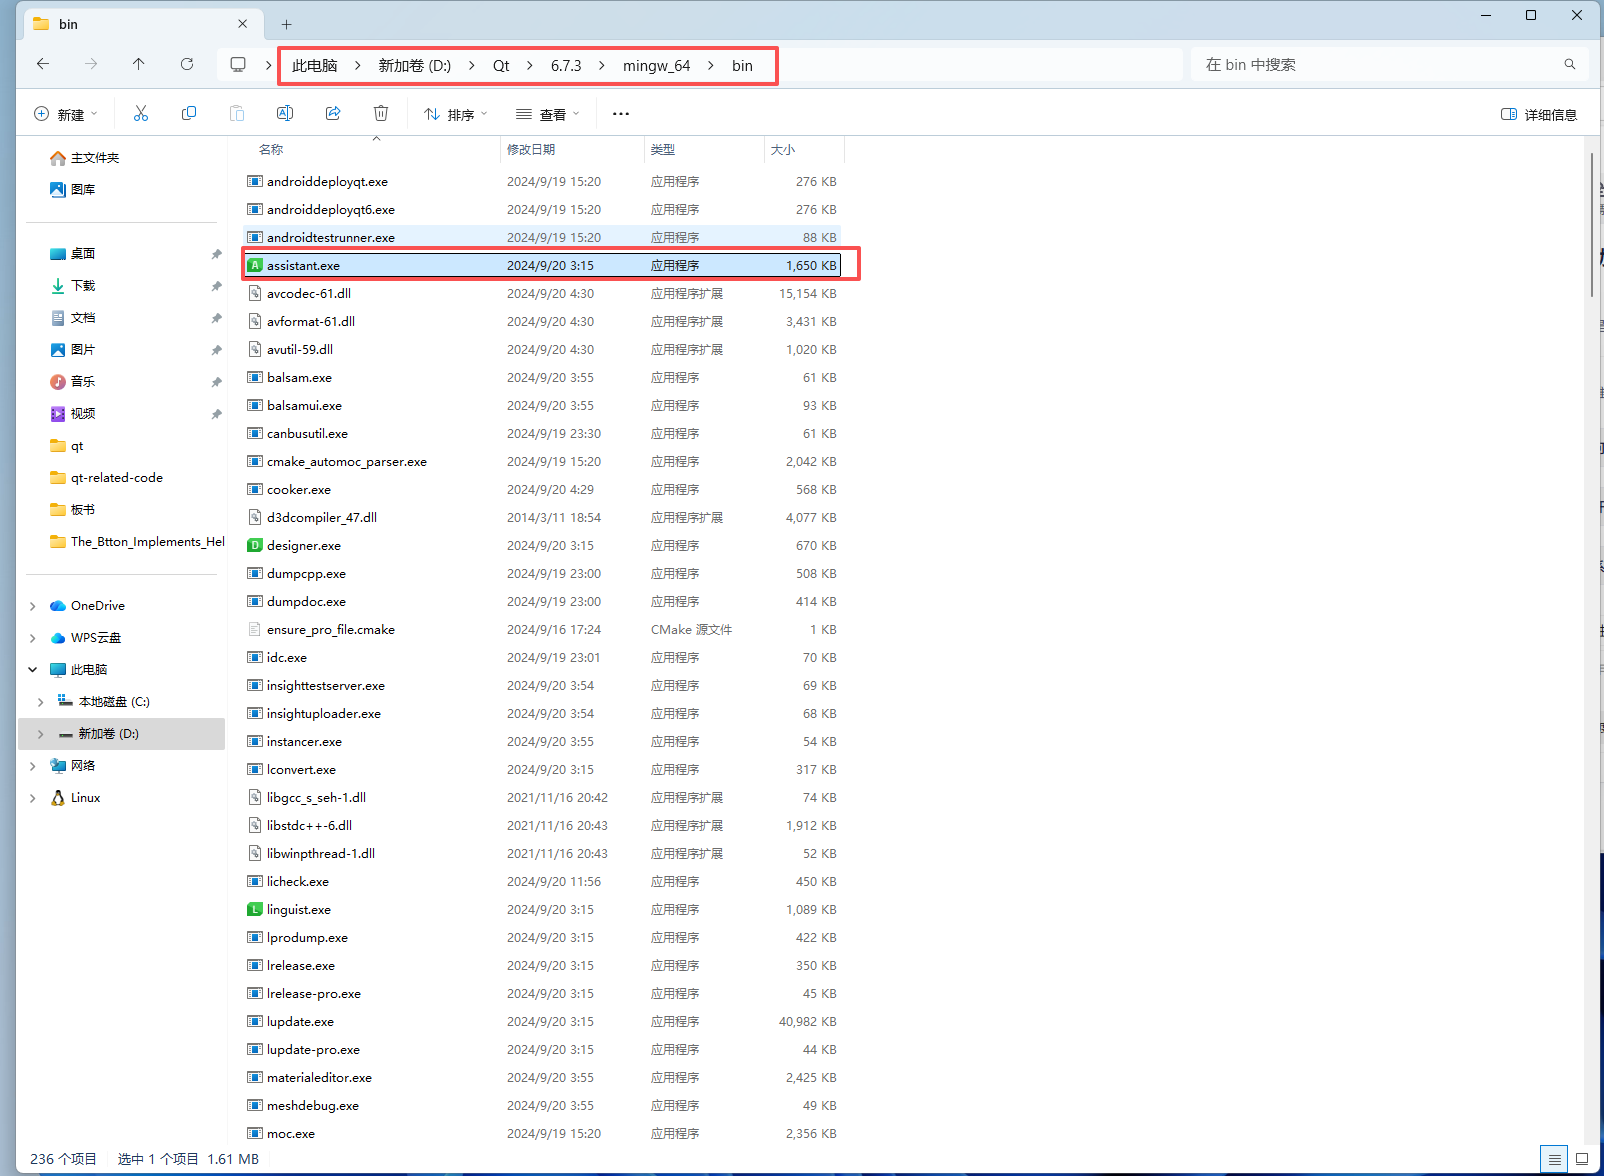The height and width of the screenshot is (1176, 1604).
Task: Close the bin tab
Action: click(243, 24)
